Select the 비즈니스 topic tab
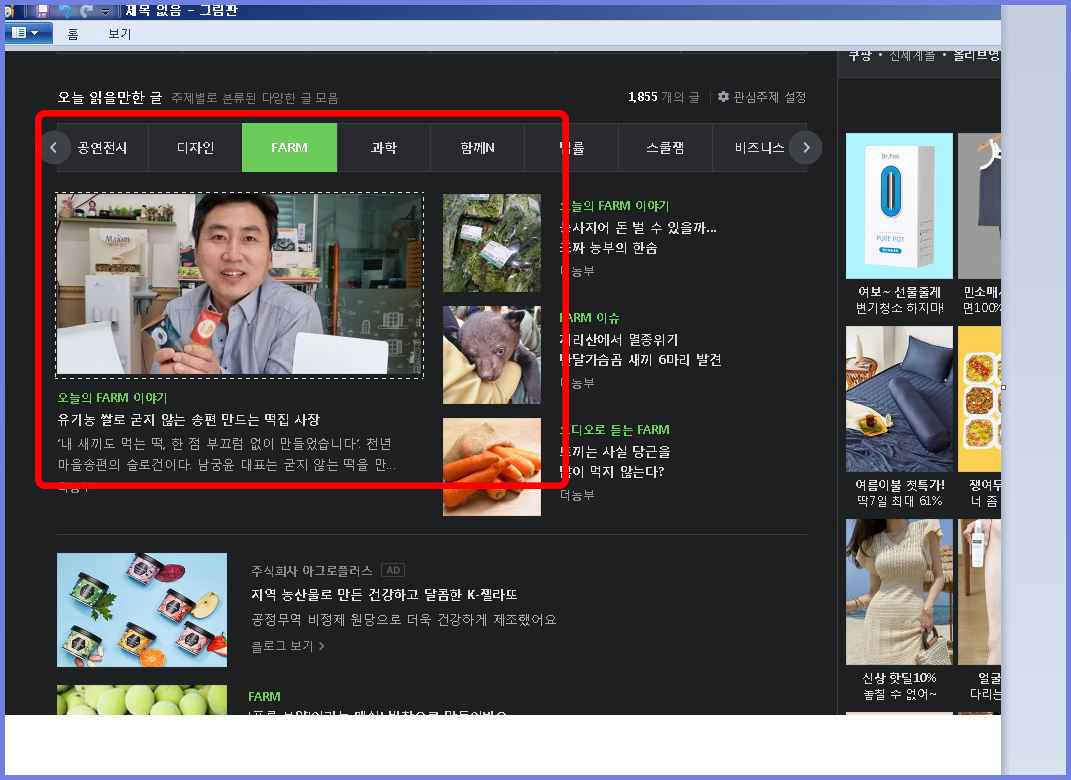 click(759, 148)
